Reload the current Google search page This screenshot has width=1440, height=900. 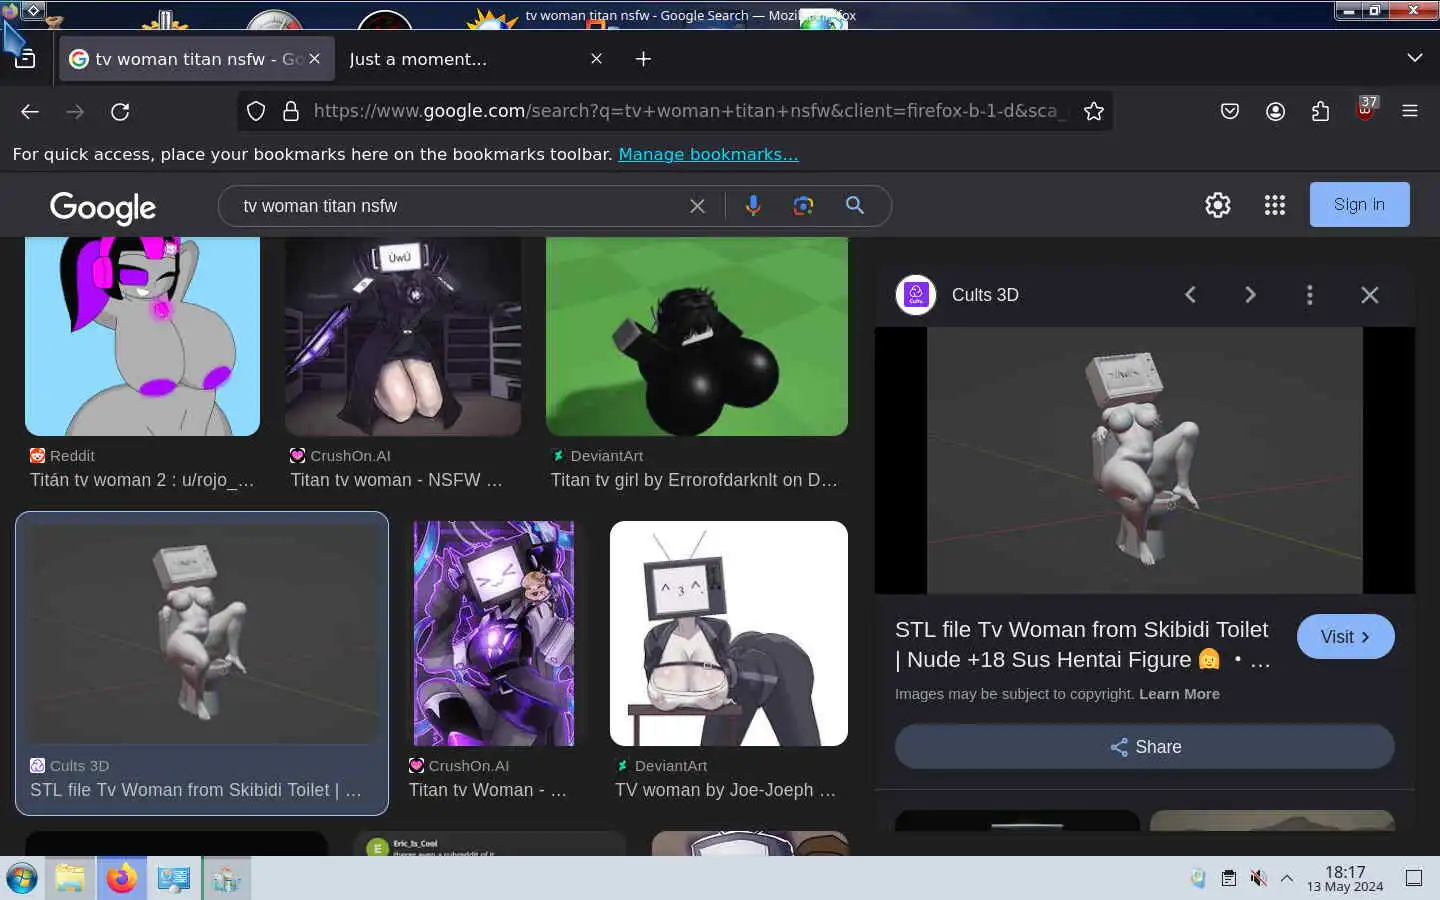coord(120,111)
